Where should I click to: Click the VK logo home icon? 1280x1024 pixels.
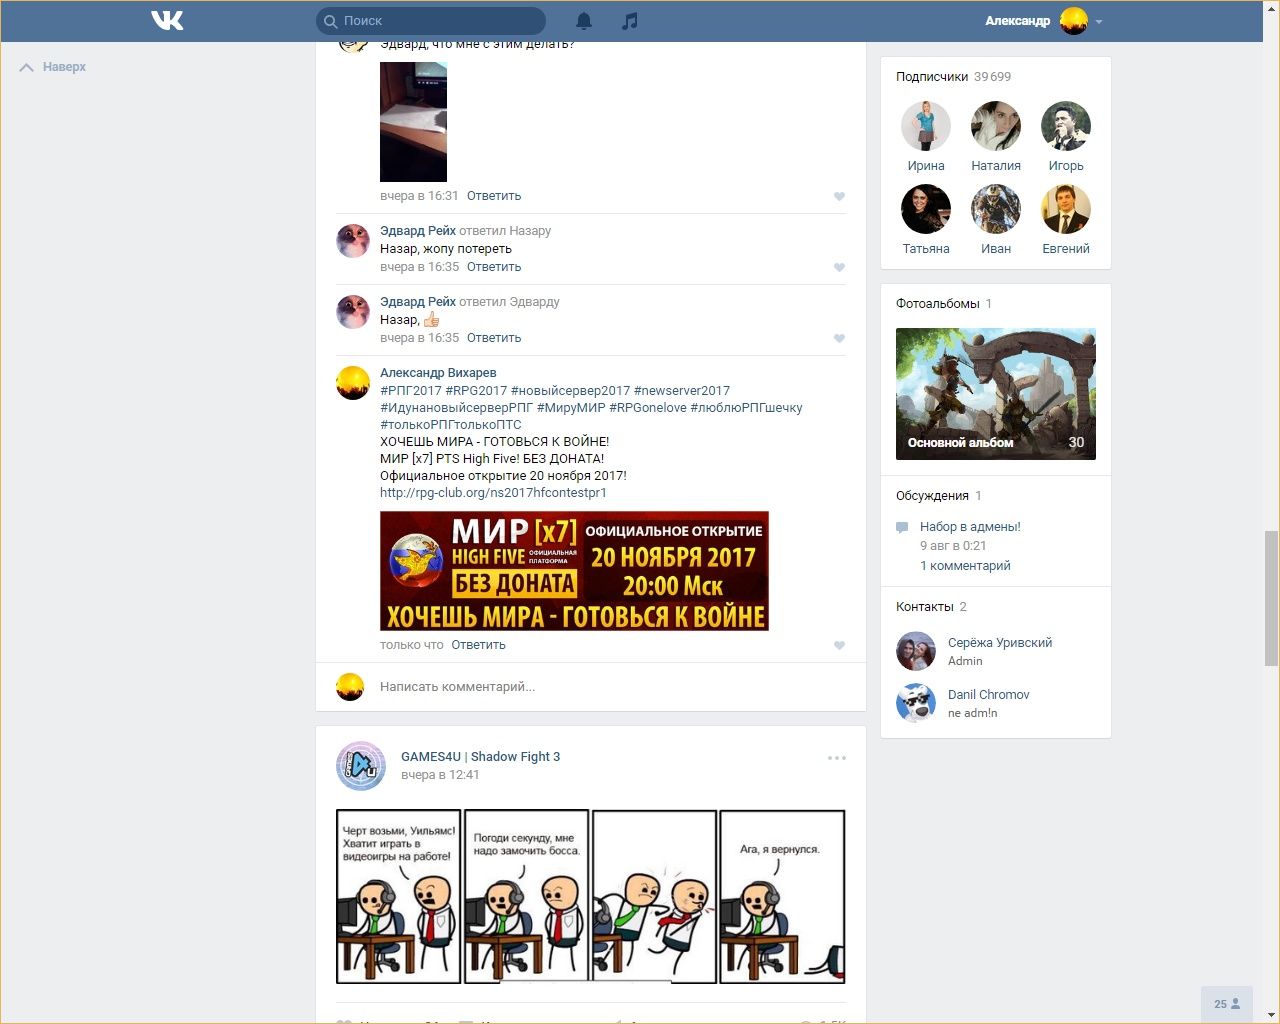click(167, 20)
